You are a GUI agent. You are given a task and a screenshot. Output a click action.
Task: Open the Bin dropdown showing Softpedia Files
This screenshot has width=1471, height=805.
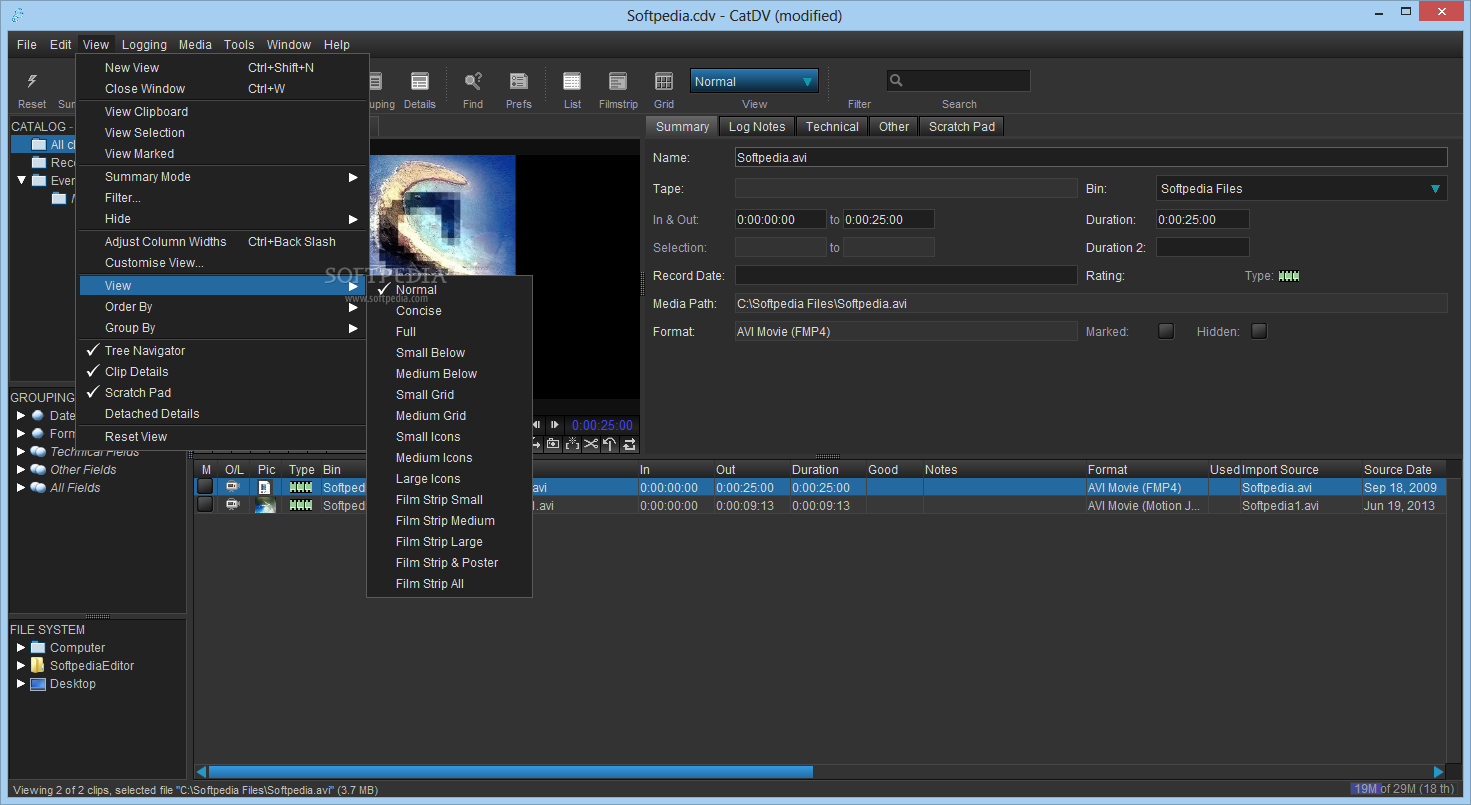tap(1302, 188)
